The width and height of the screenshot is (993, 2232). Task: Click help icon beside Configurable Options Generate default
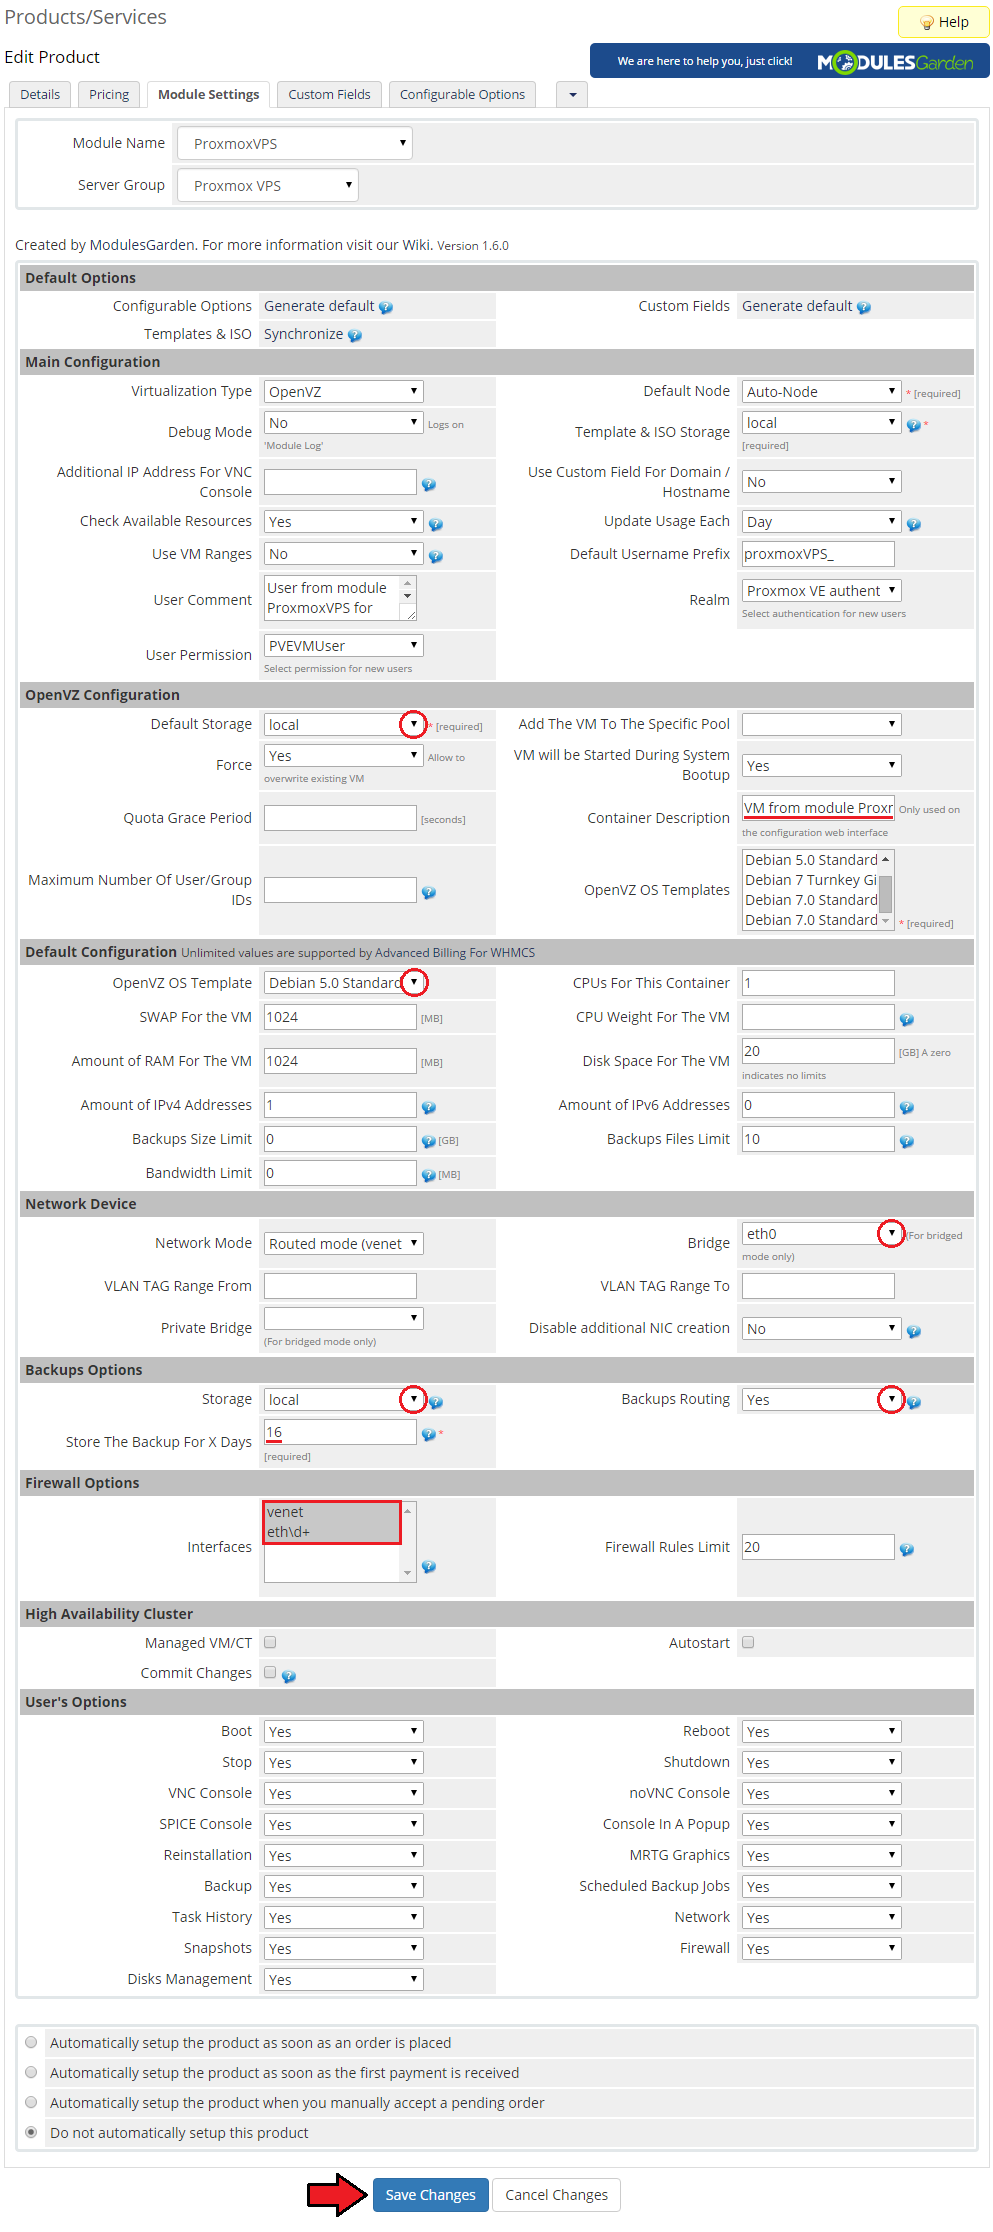386,308
